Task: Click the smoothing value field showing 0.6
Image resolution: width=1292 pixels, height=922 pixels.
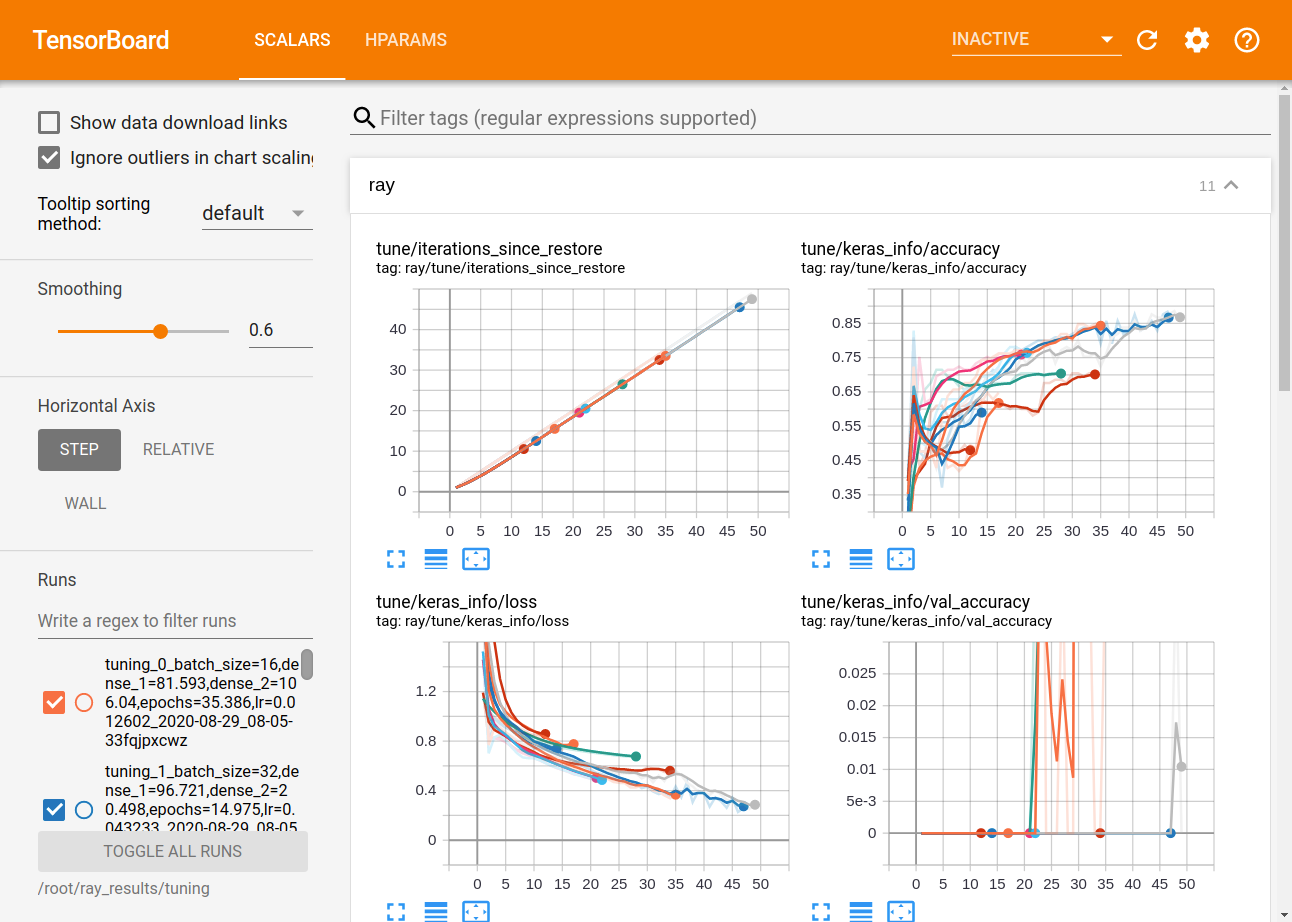Action: 280,330
